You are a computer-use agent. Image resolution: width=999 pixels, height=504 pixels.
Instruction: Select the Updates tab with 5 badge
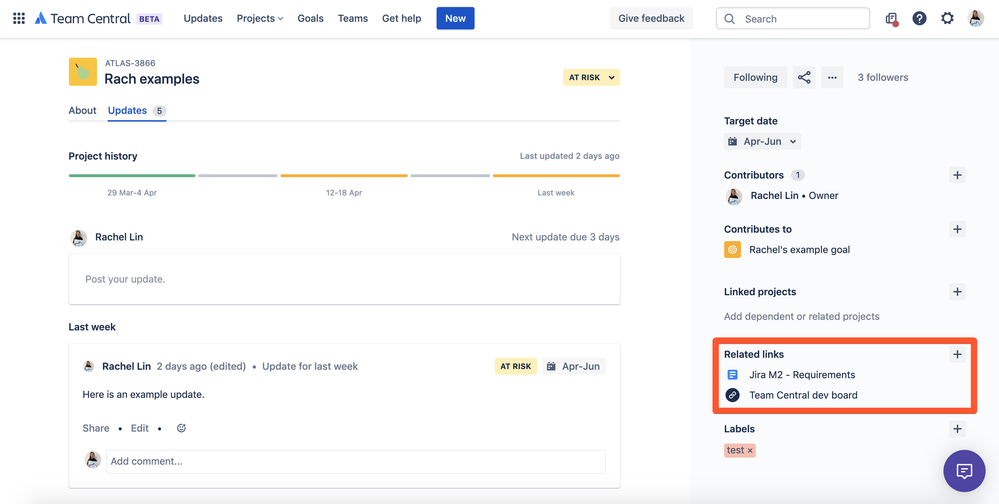(x=137, y=111)
